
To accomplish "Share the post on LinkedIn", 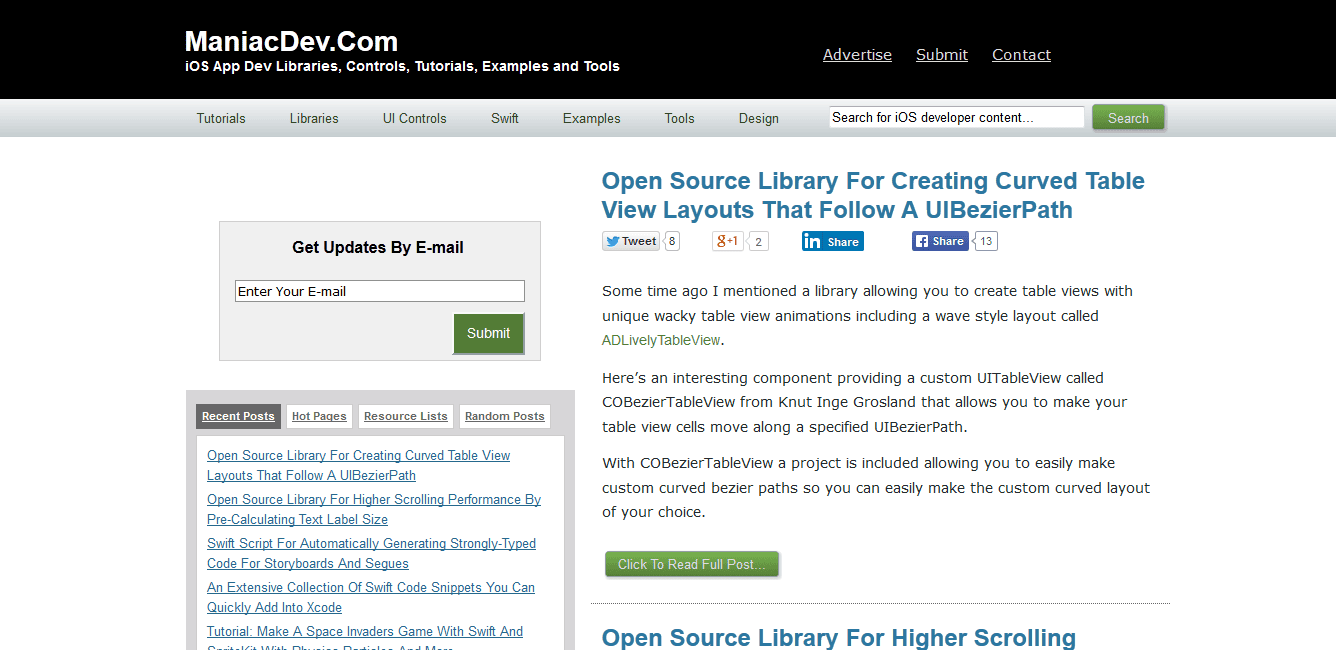I will [832, 241].
